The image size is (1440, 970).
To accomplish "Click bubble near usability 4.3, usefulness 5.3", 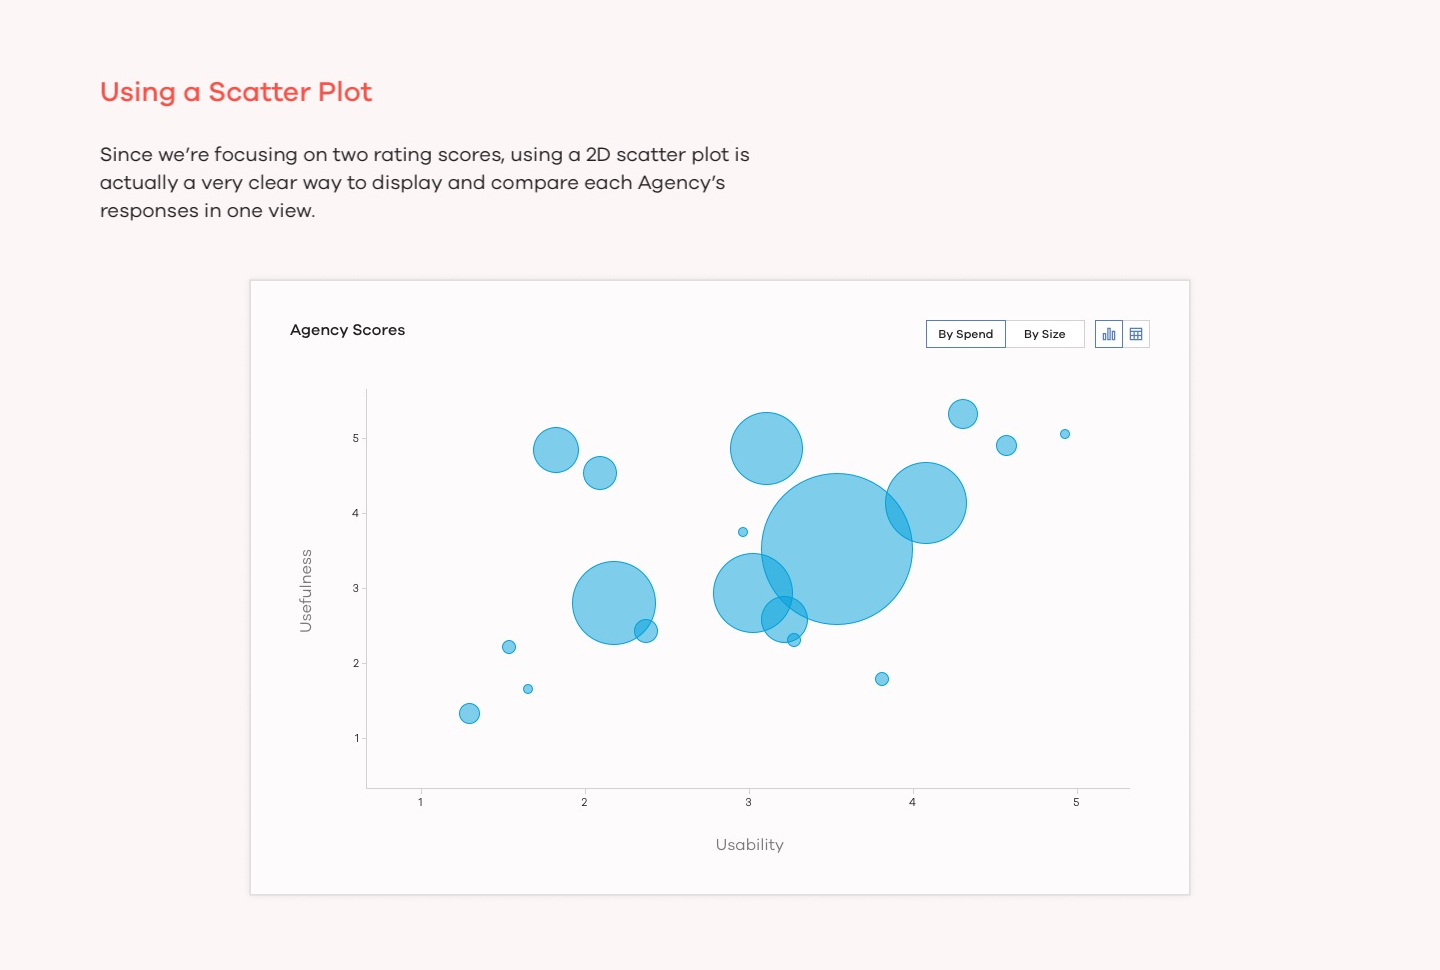I will [963, 414].
